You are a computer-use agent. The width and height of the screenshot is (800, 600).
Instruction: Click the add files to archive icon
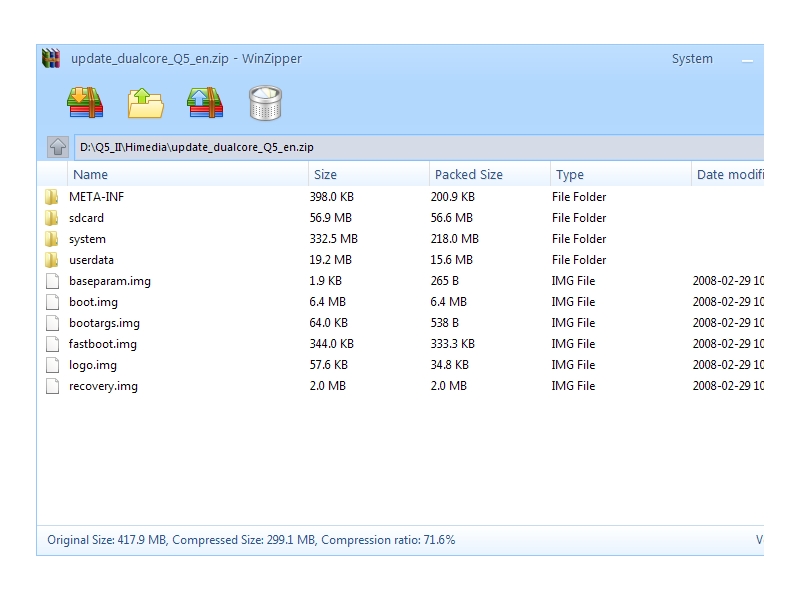point(205,103)
